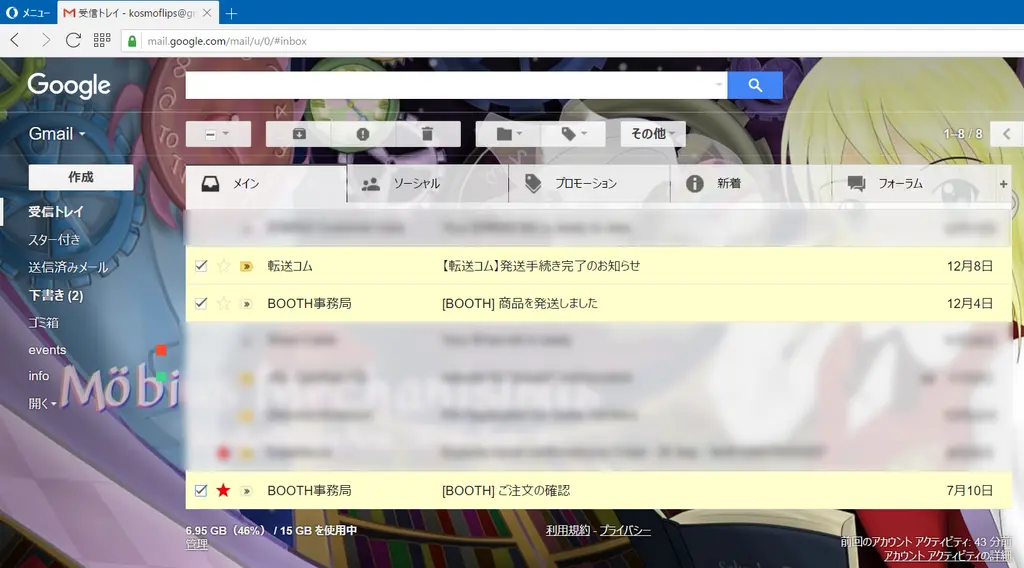Open ゴミ箱 trash label
1024x568 pixels.
coord(43,323)
